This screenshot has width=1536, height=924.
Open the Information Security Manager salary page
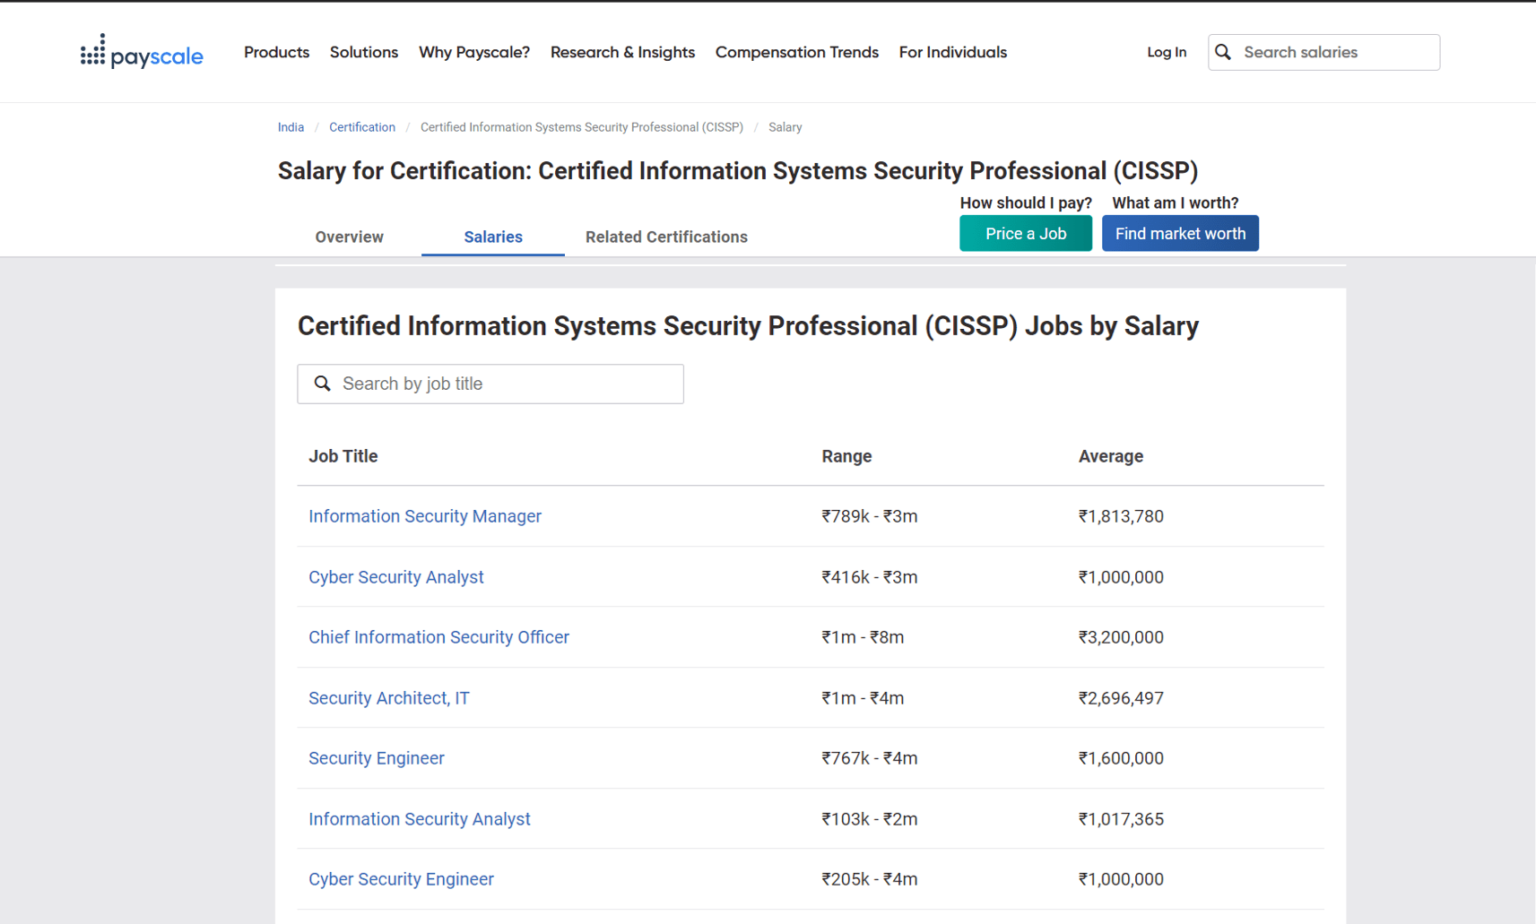(x=425, y=516)
